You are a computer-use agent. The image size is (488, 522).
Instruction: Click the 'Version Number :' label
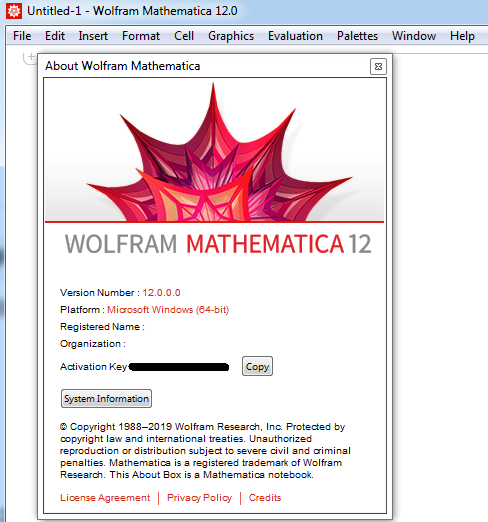(x=100, y=293)
